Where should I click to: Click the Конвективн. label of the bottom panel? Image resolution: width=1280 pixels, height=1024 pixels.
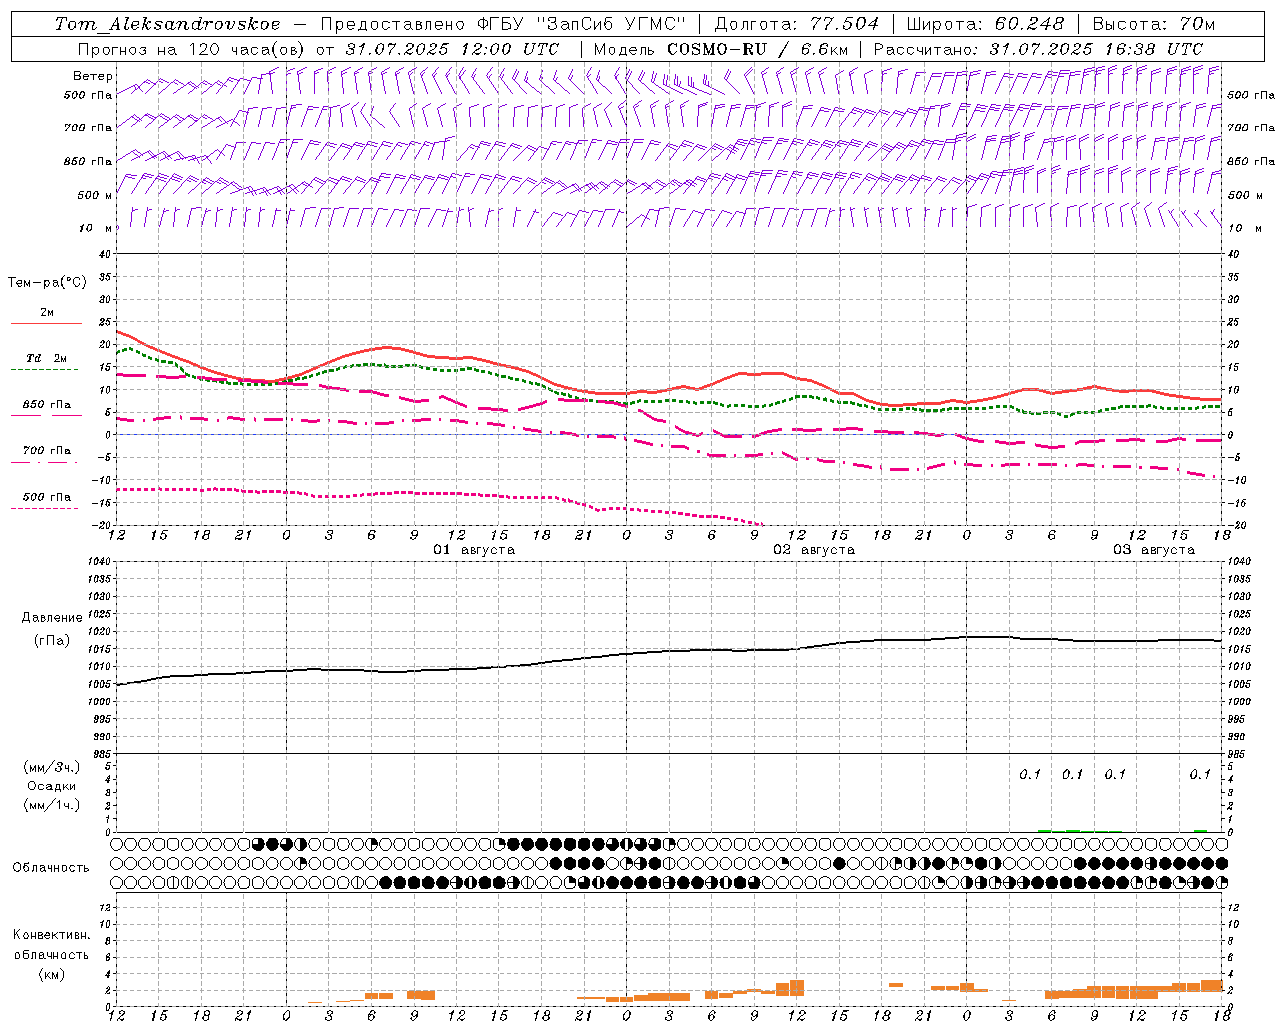click(51, 935)
